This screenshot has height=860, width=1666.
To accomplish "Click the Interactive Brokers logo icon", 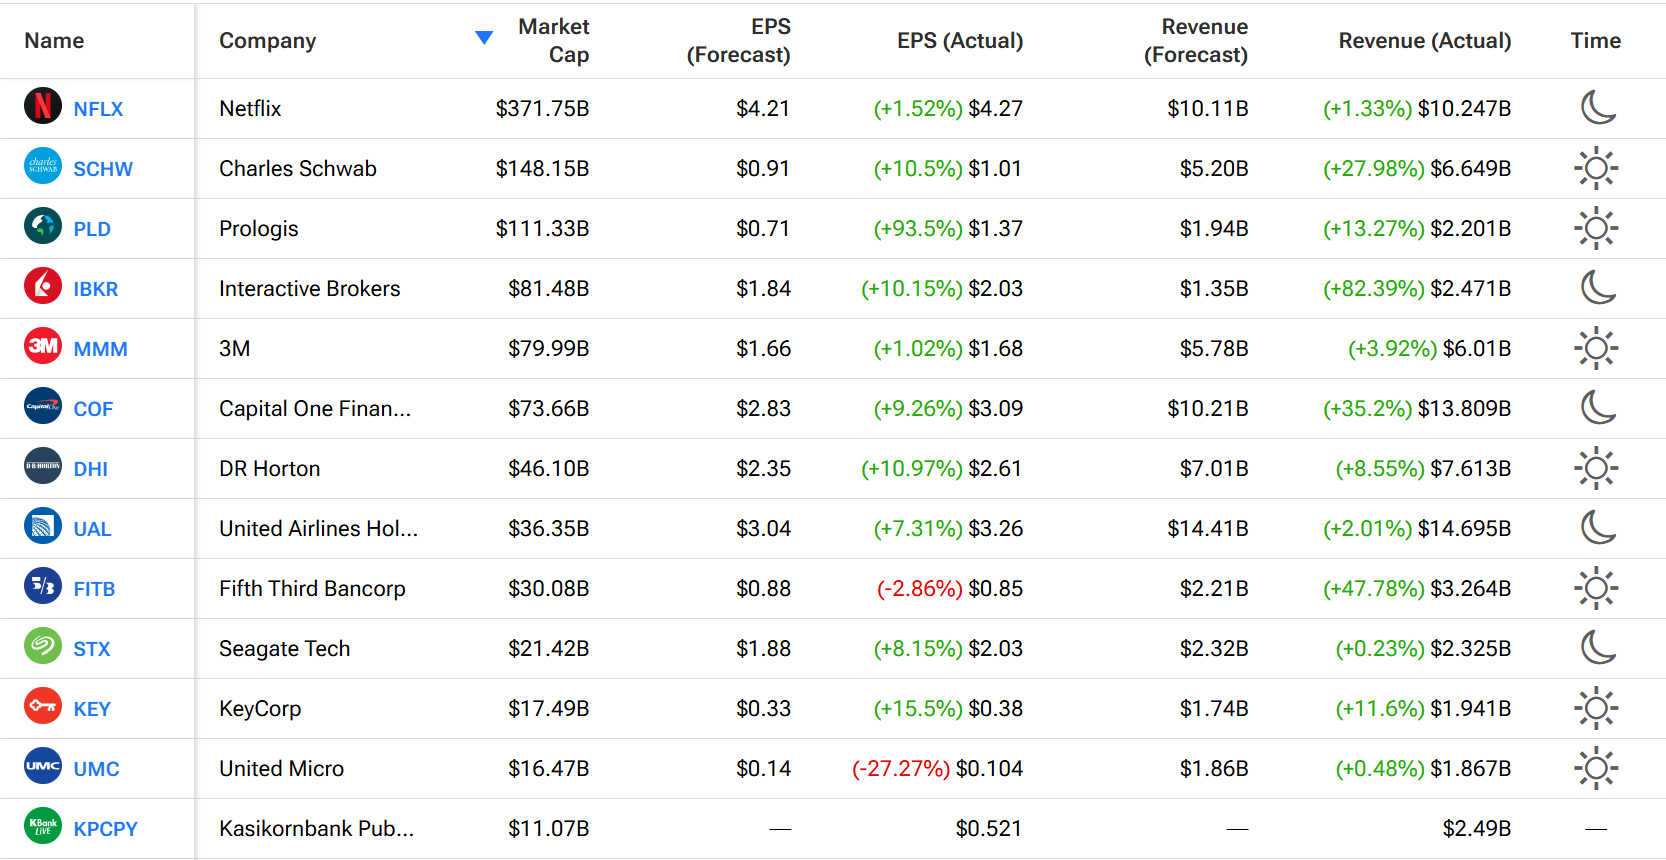I will [43, 286].
